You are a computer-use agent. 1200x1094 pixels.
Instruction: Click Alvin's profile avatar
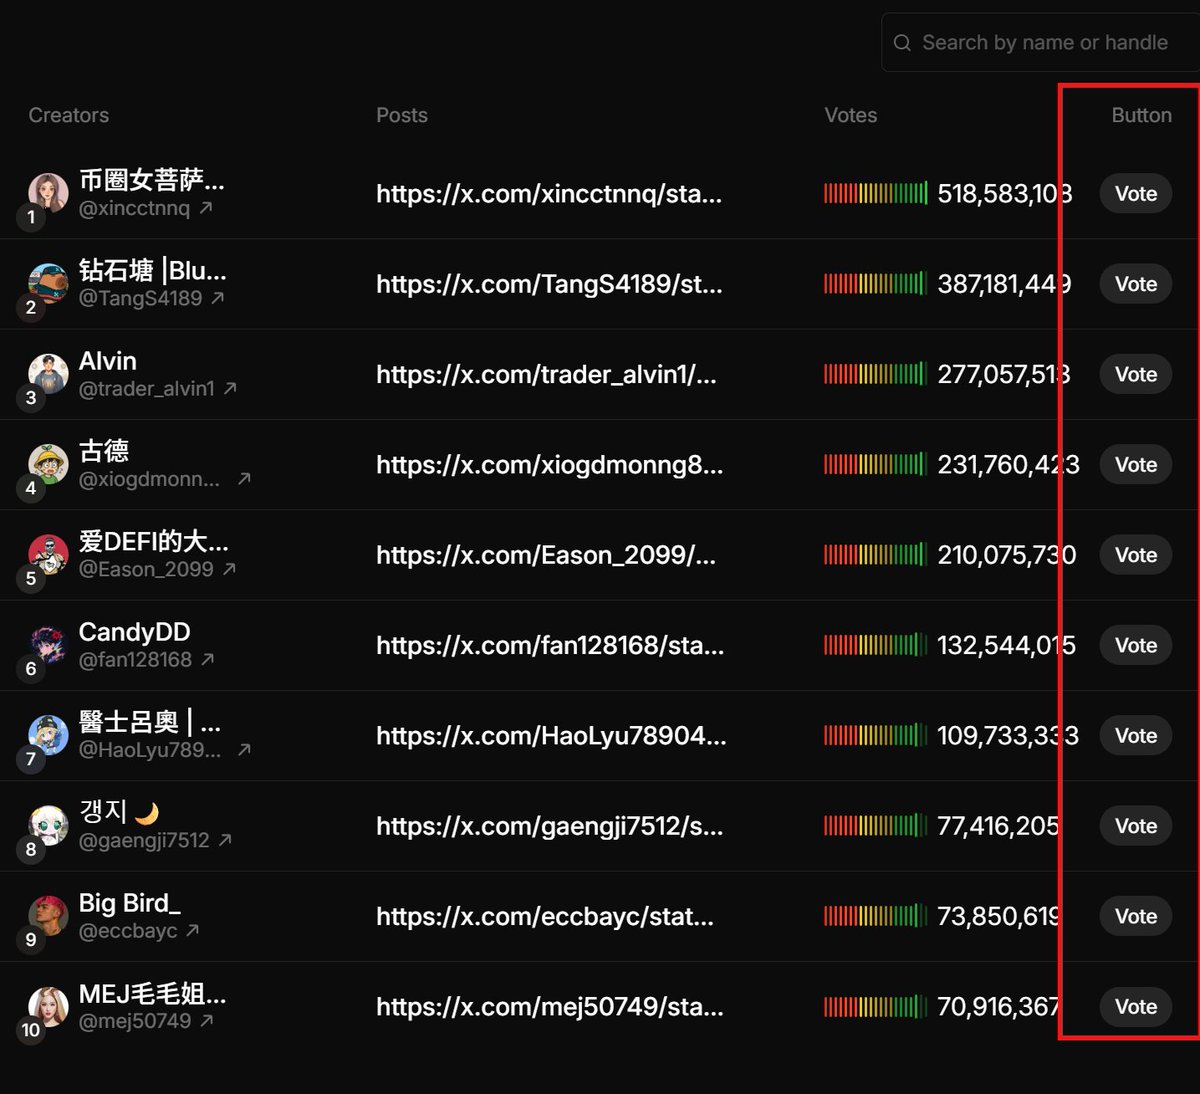[48, 374]
